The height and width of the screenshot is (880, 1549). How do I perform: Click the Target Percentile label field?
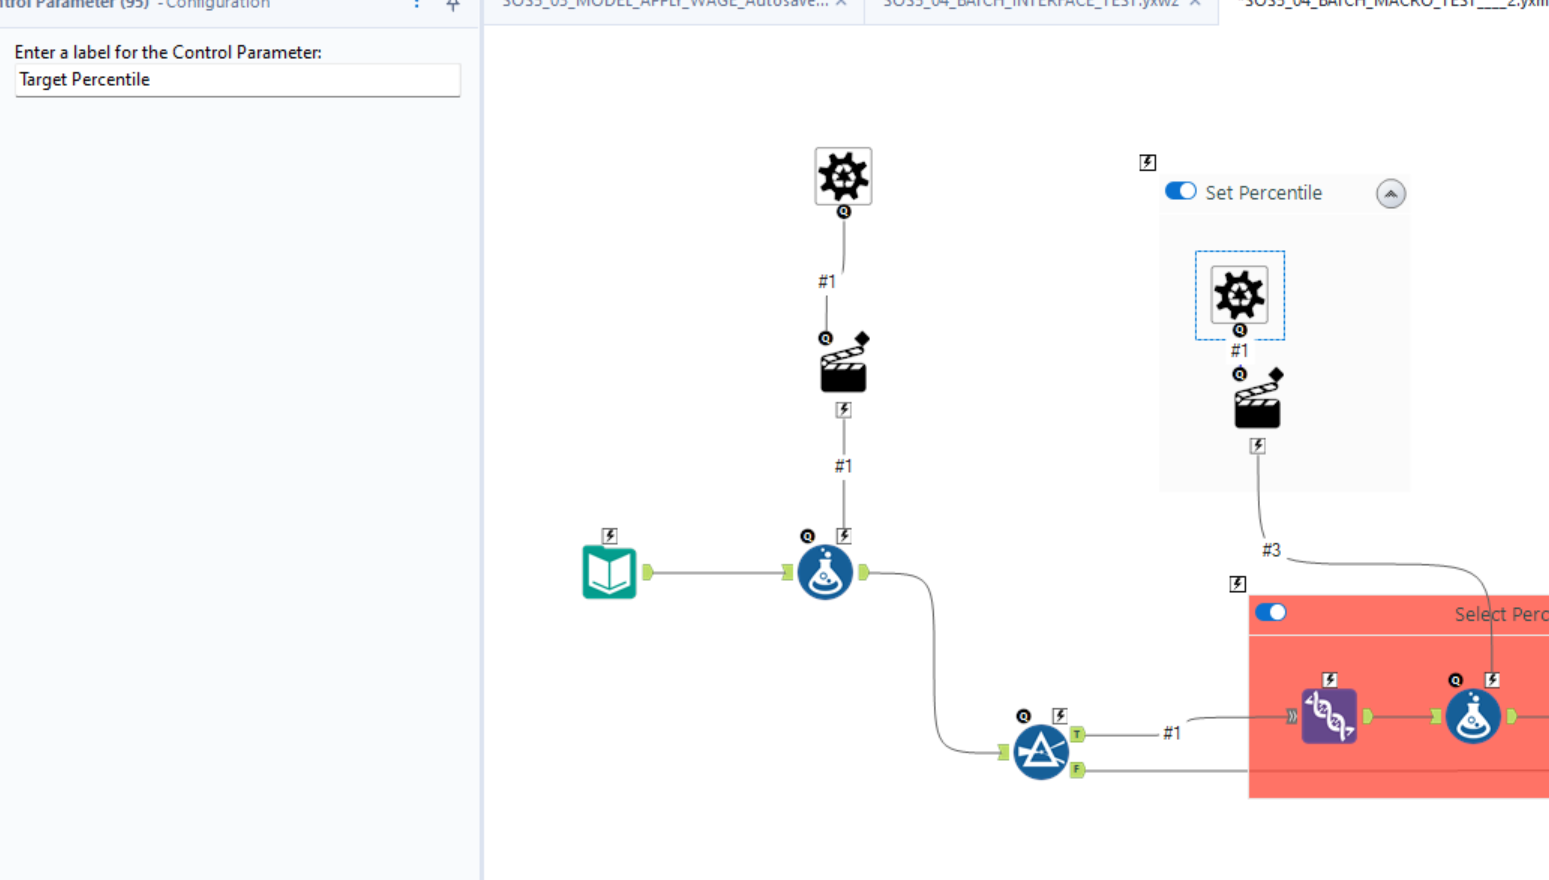pos(237,80)
